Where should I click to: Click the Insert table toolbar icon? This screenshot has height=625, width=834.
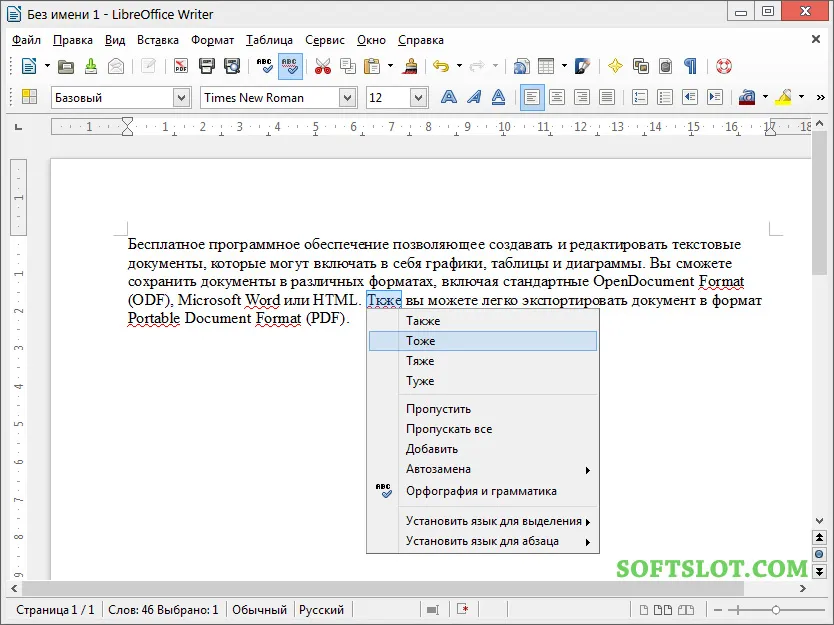[546, 66]
